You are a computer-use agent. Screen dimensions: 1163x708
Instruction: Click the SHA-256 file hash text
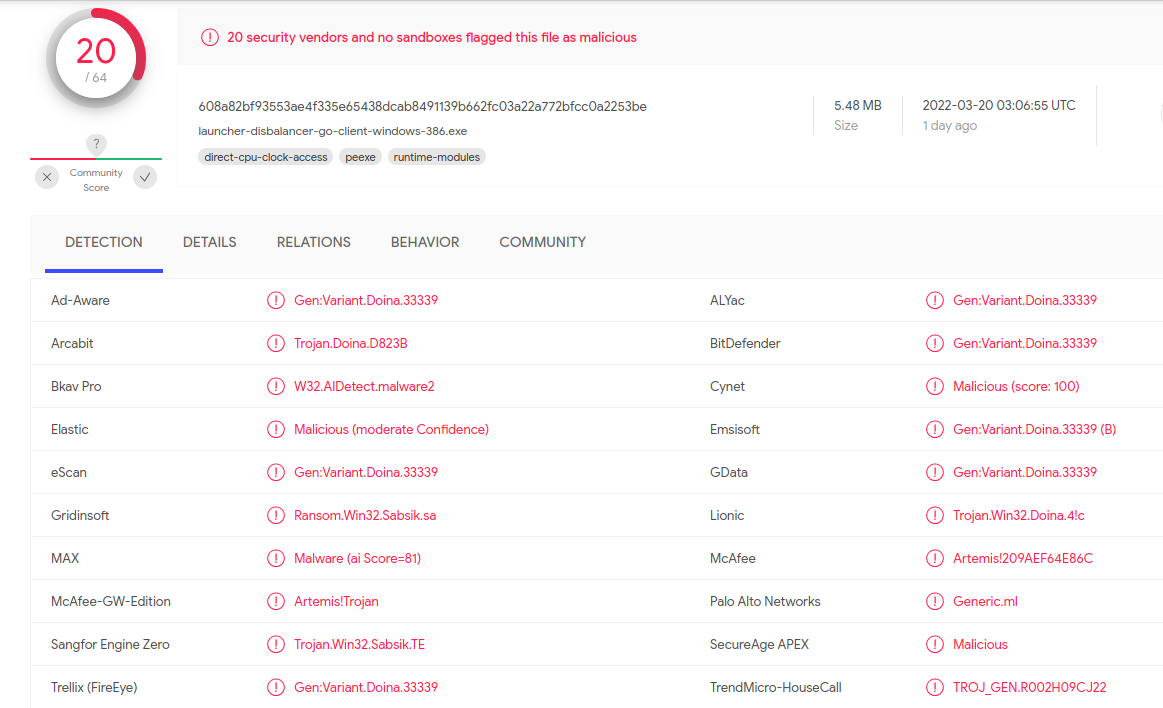422,106
